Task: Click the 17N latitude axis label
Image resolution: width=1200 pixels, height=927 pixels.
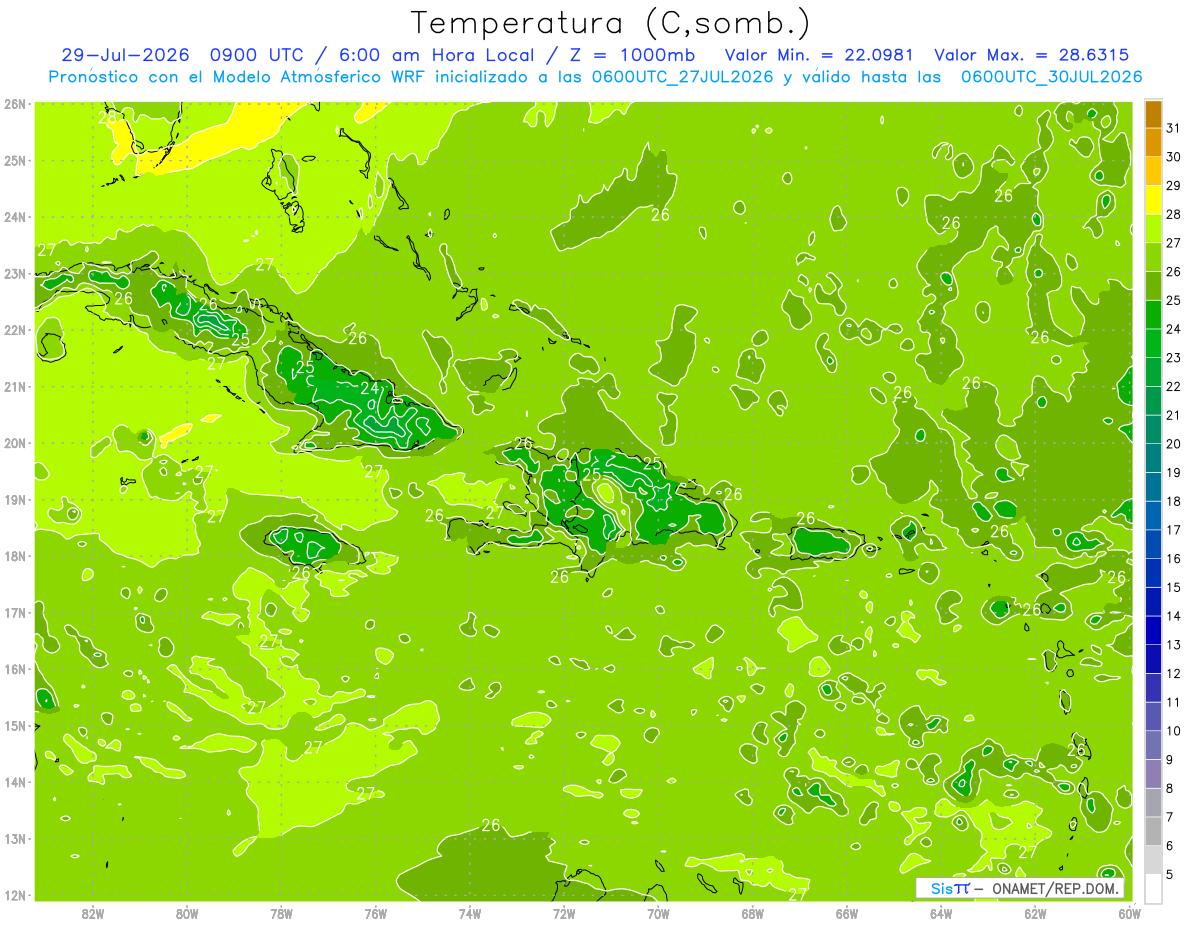Action: coord(14,612)
